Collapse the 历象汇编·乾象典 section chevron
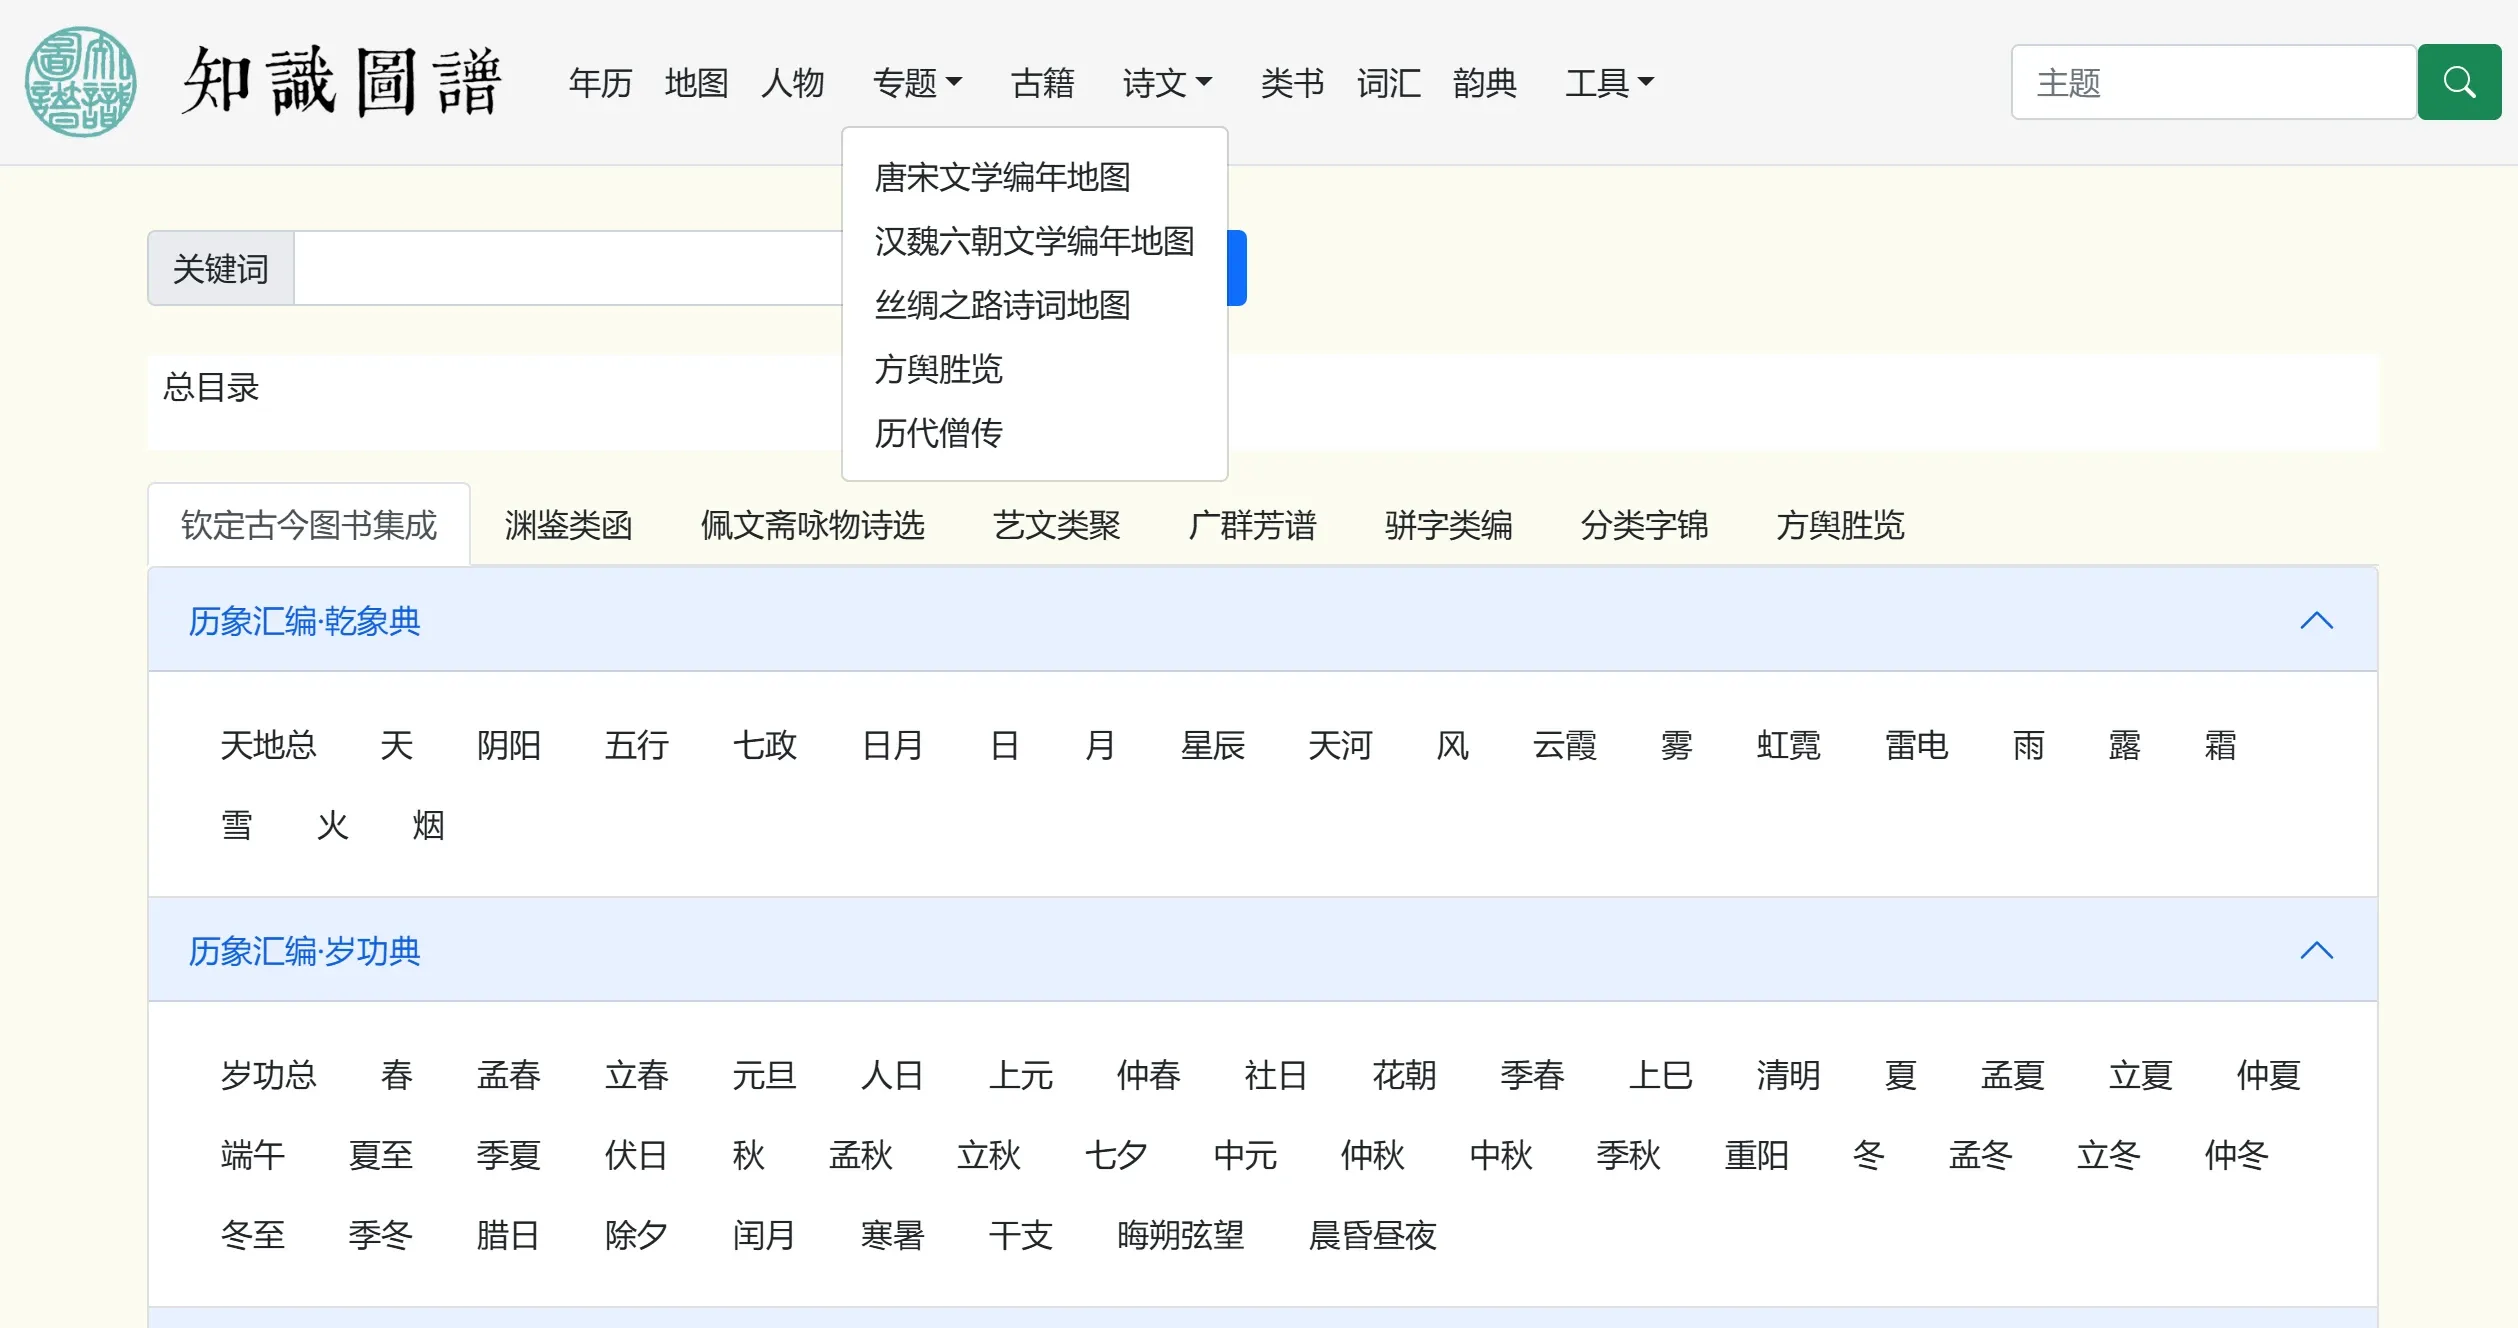 2318,620
